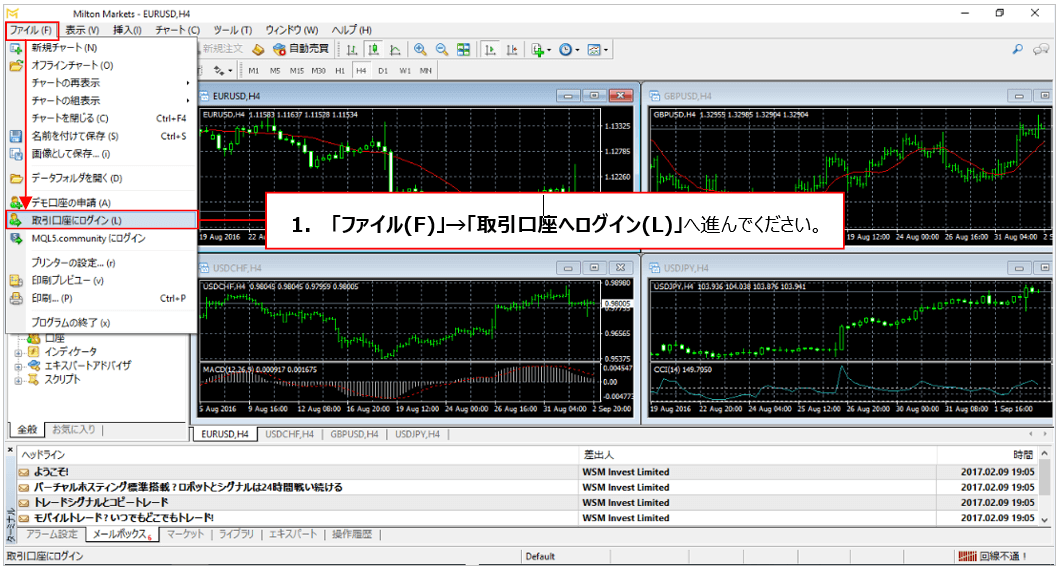
Task: Switch to candlestick chart display
Action: coord(374,49)
